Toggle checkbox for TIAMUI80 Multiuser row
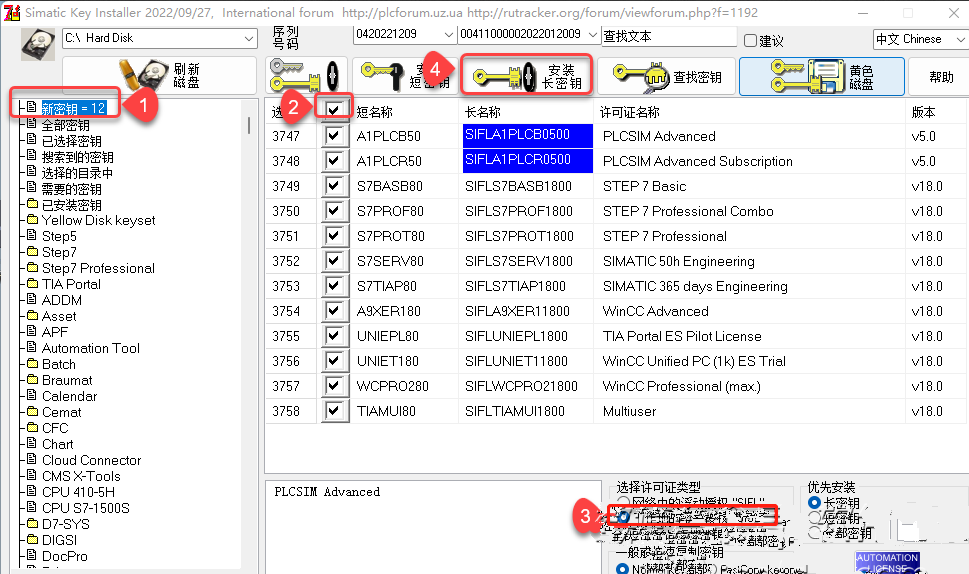This screenshot has height=574, width=969. pos(334,410)
